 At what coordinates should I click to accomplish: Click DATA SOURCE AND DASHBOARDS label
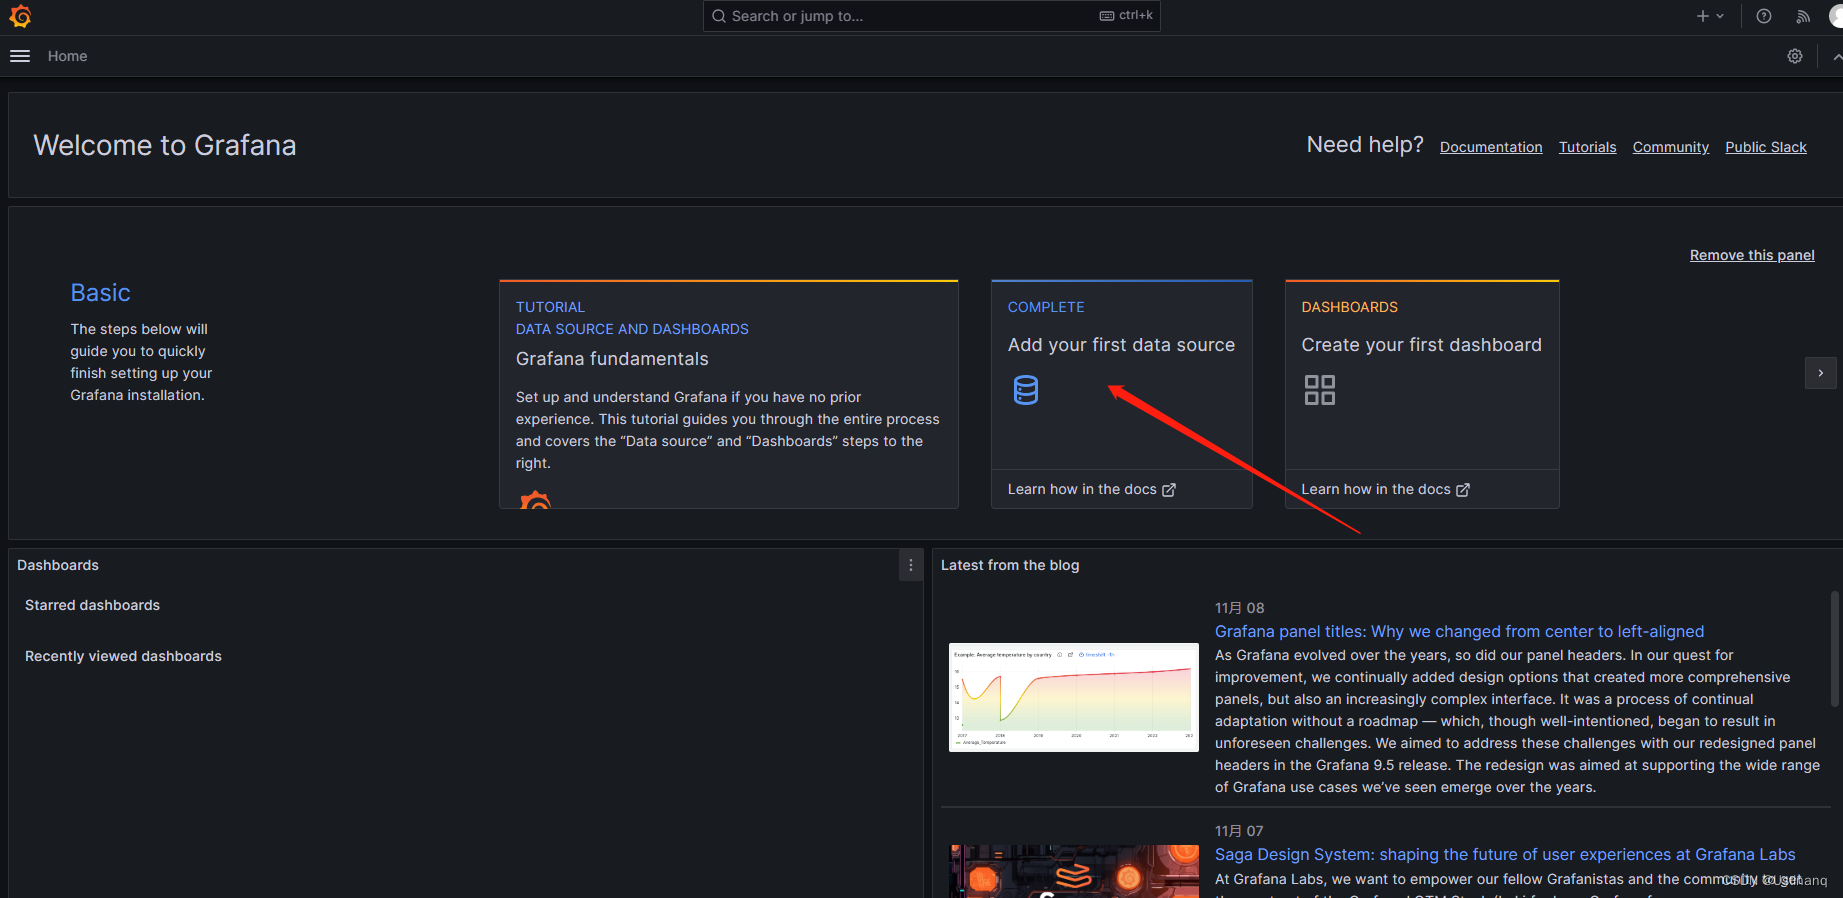point(632,329)
